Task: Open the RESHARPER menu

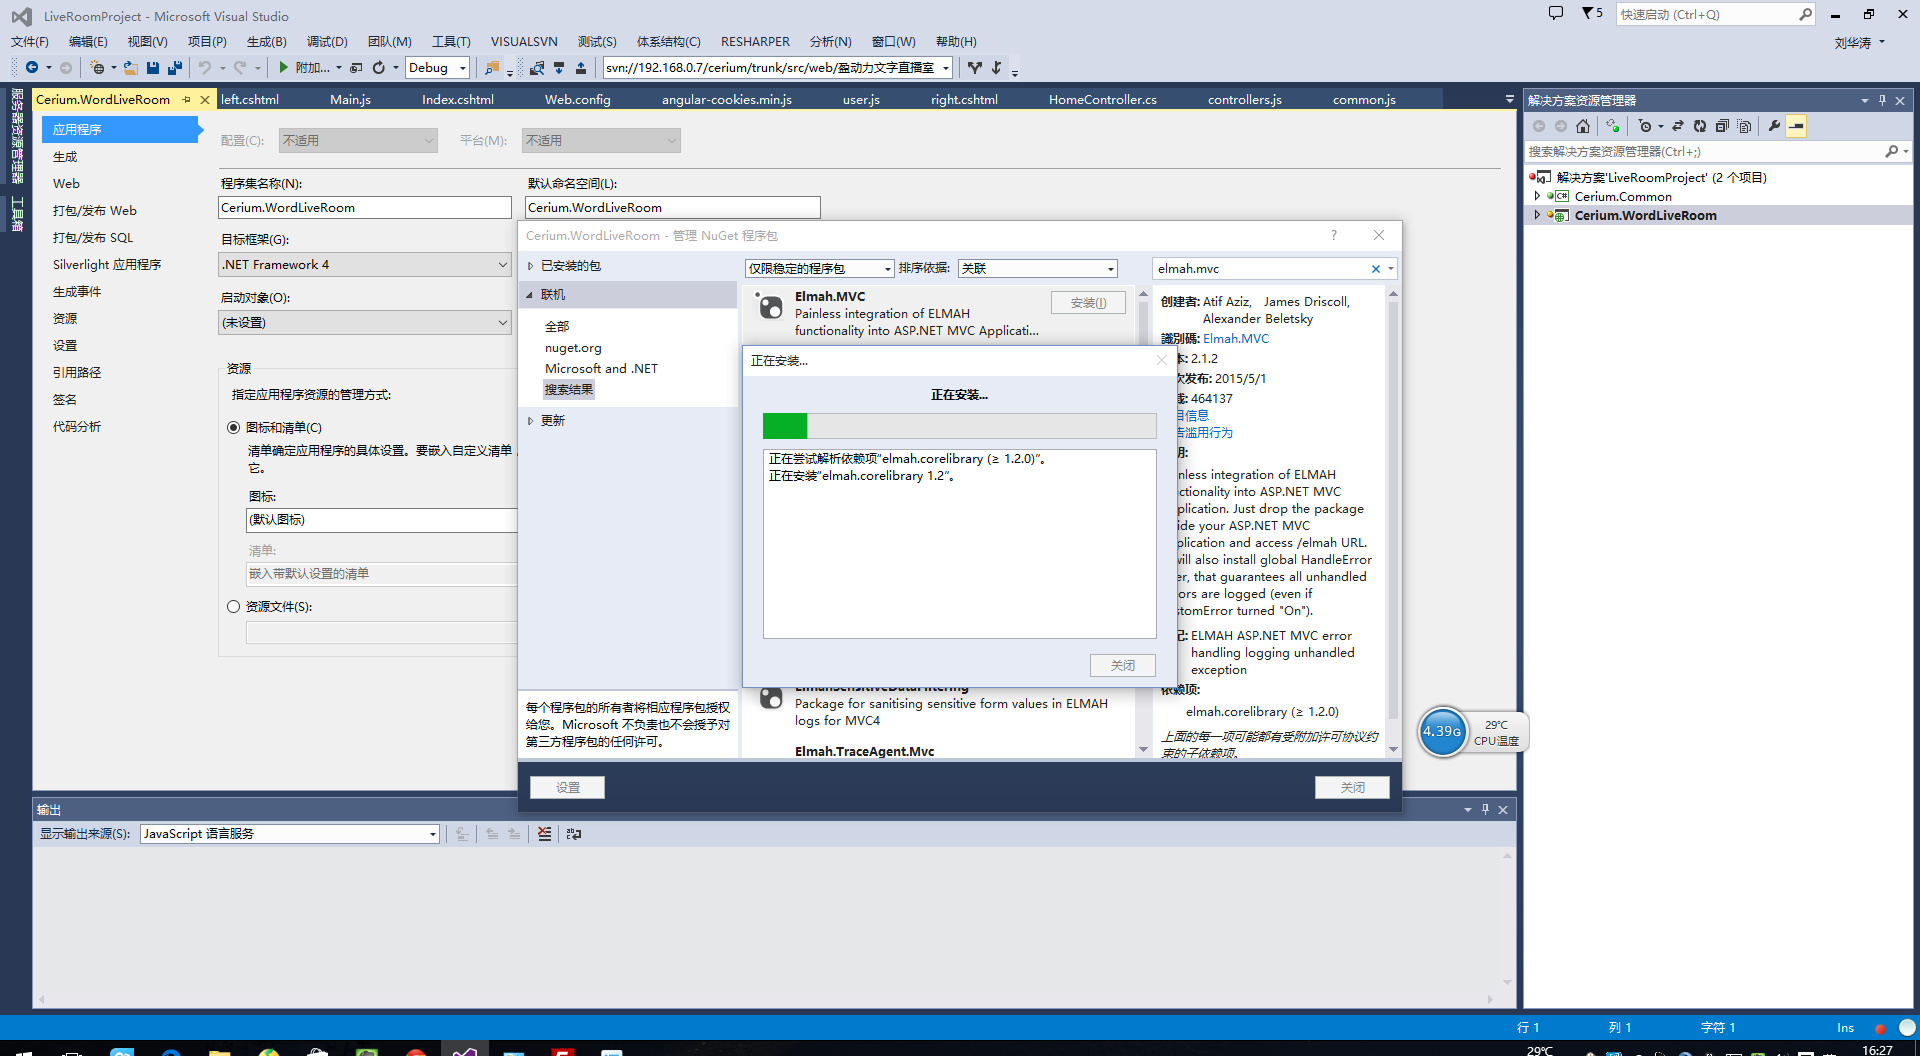Action: click(x=755, y=41)
